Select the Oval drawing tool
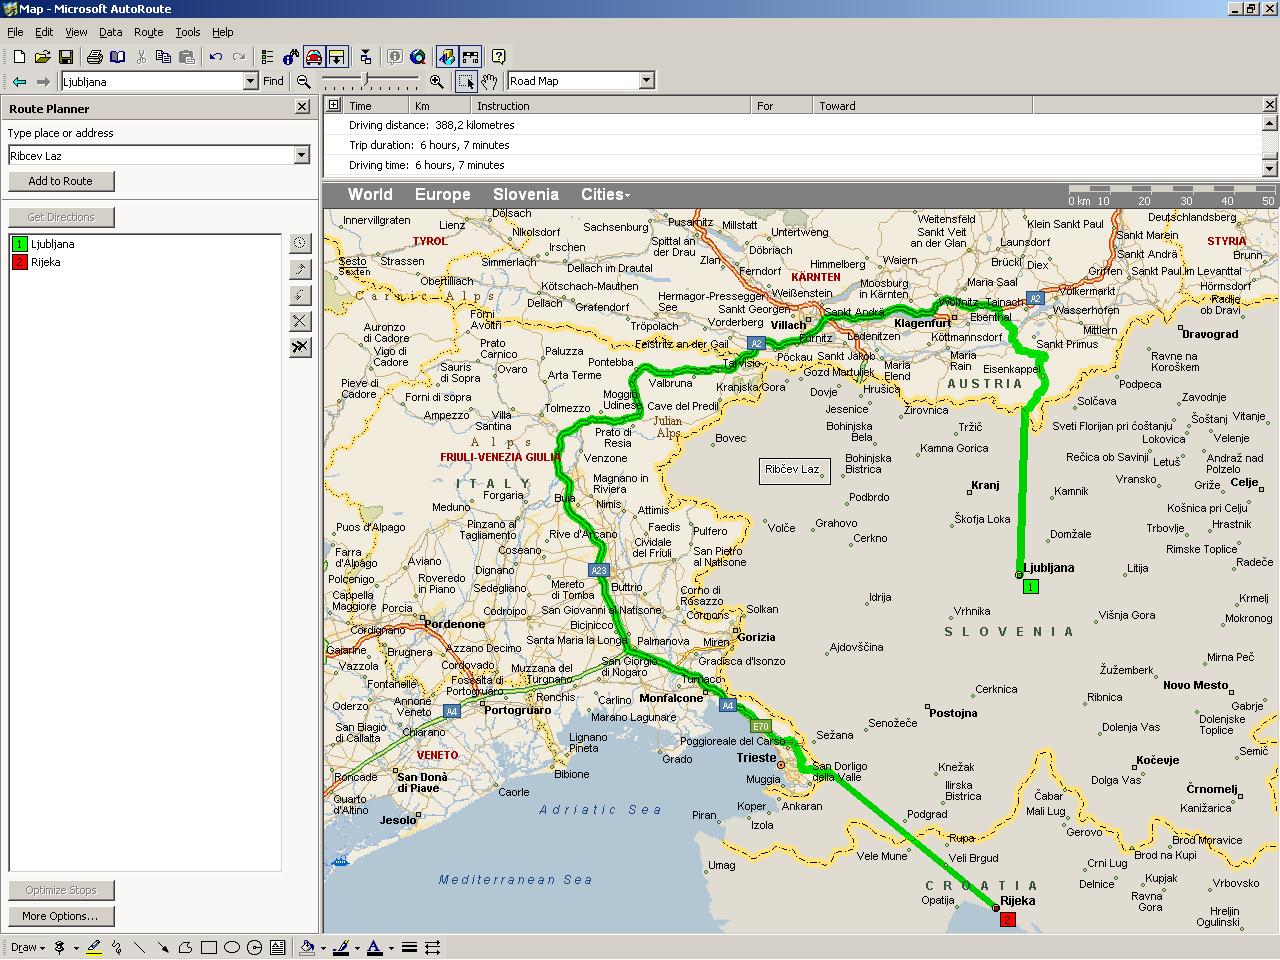1280x960 pixels. [x=231, y=947]
